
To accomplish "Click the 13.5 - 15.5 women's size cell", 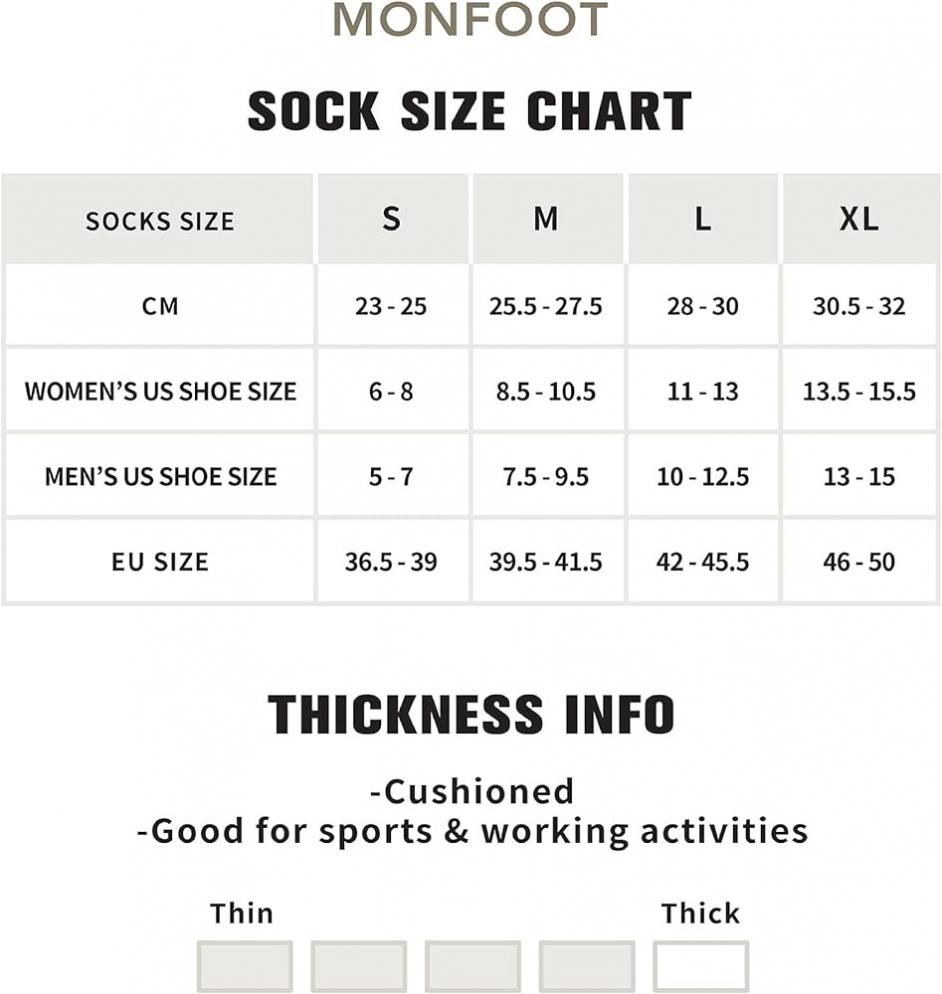I will click(x=860, y=391).
